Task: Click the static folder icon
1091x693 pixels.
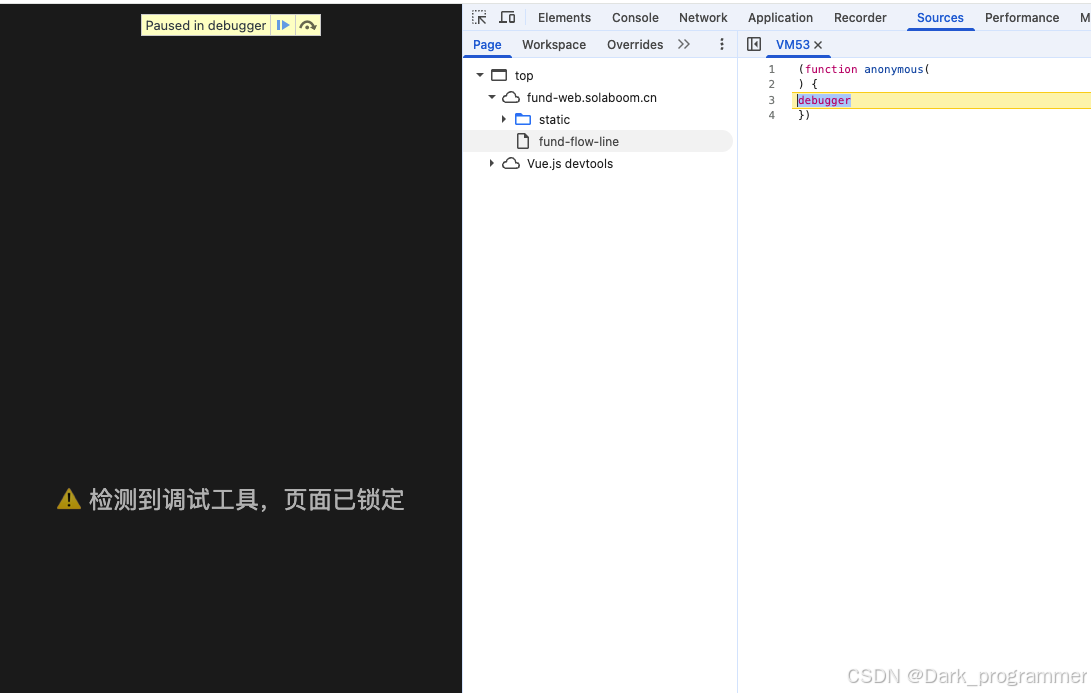Action: (x=523, y=120)
